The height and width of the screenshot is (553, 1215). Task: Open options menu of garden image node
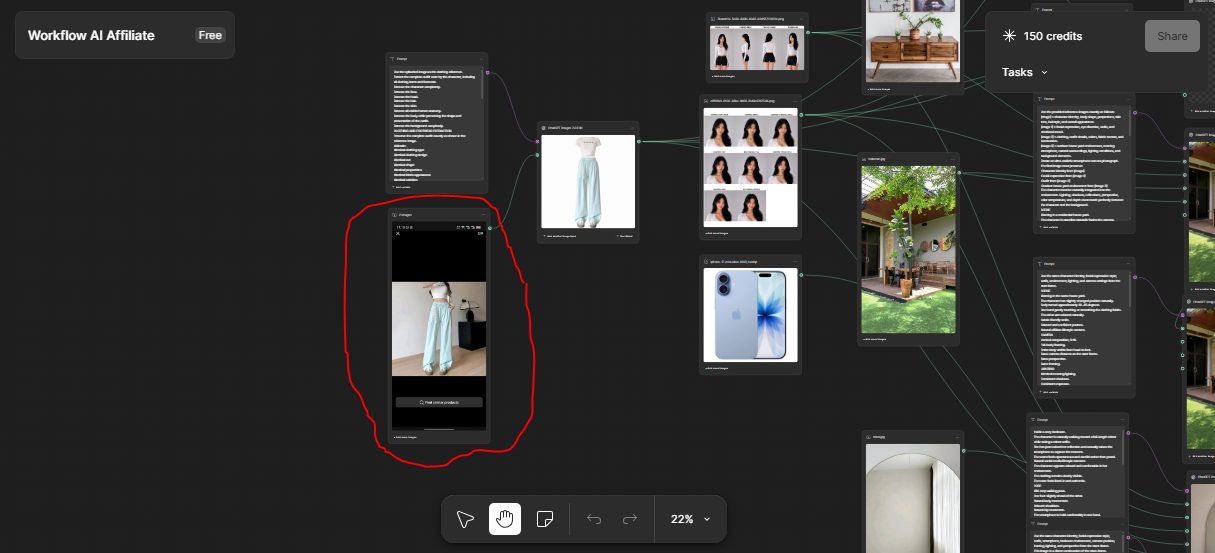[951, 157]
